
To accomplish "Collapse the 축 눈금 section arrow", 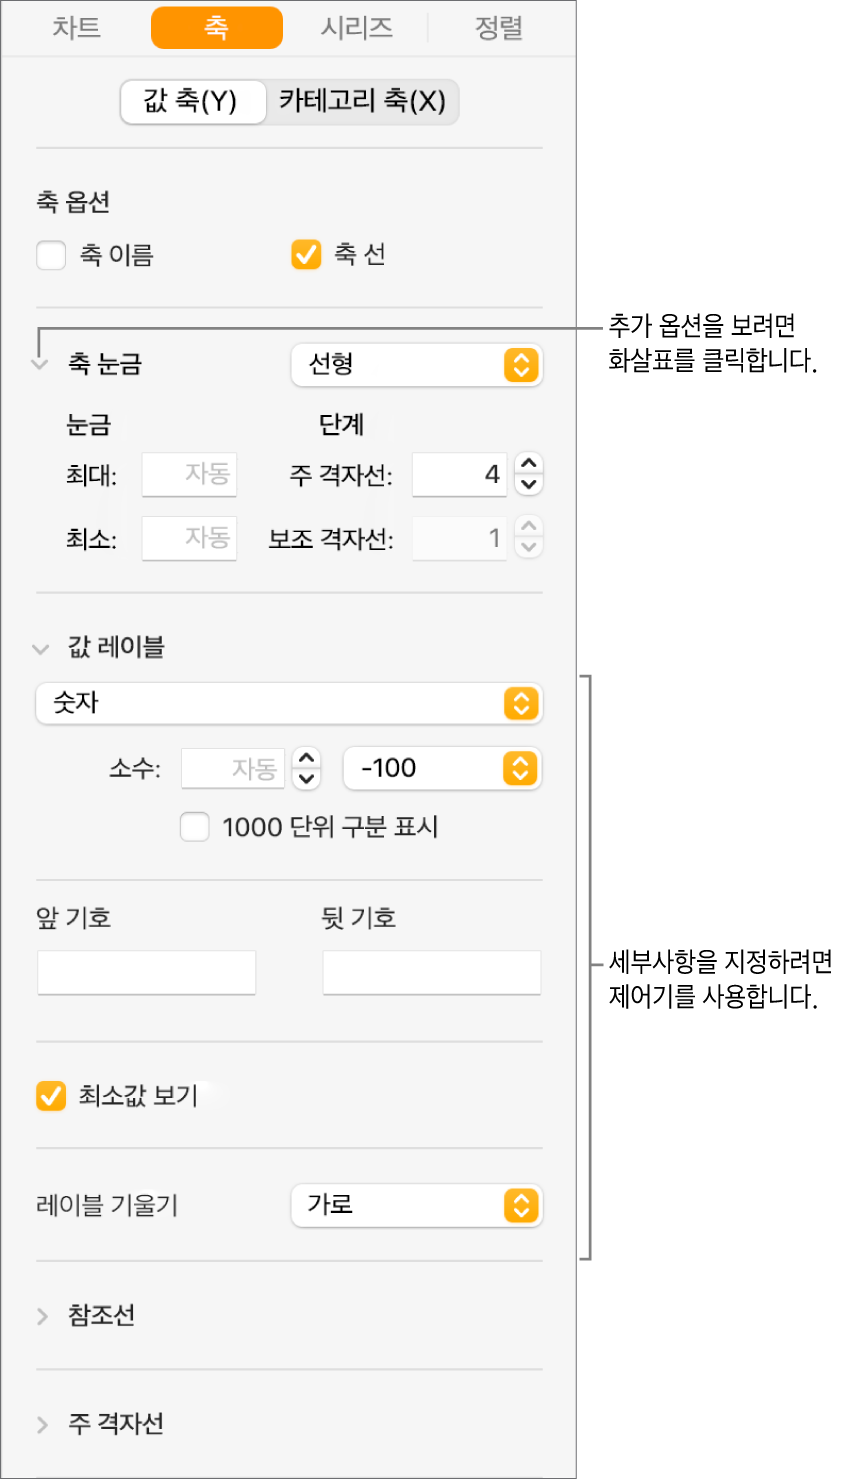I will pos(40,365).
